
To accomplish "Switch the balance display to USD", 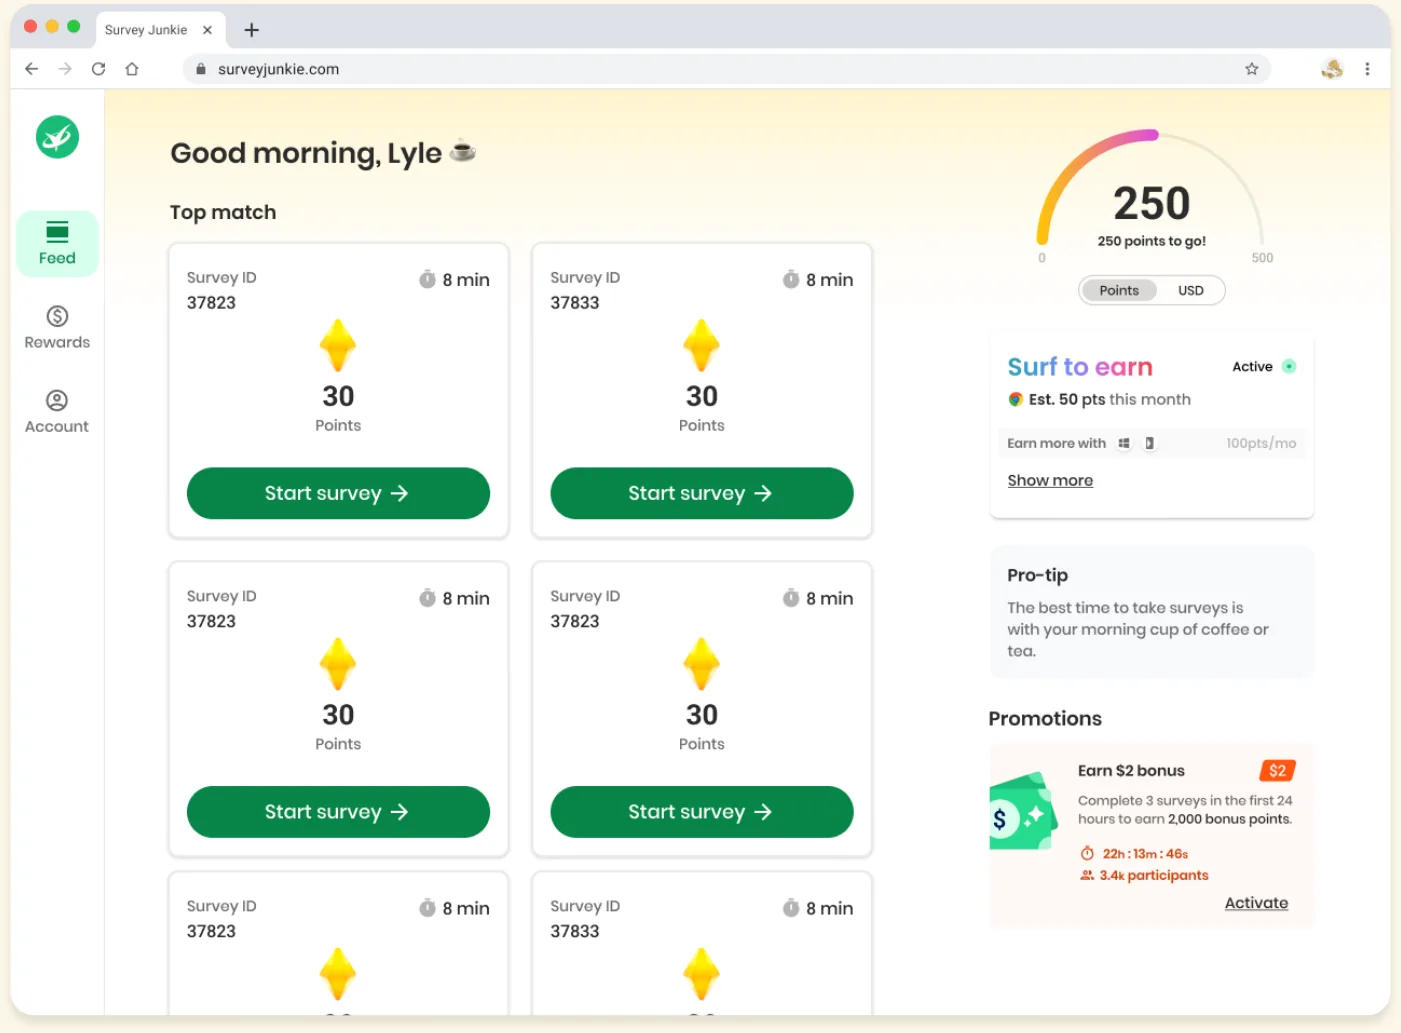I will 1190,290.
